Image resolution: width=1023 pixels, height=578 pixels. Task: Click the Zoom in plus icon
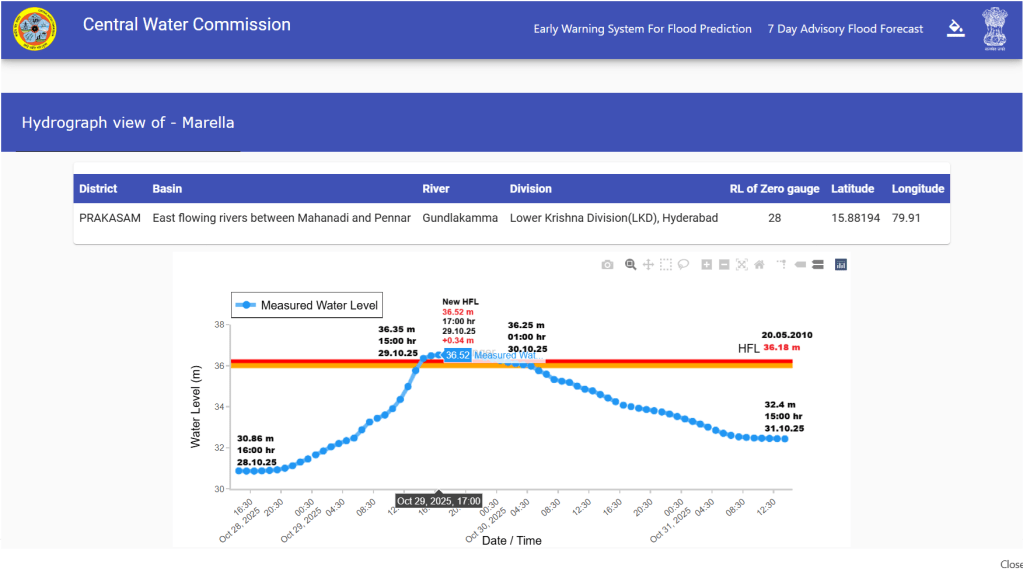click(x=706, y=265)
